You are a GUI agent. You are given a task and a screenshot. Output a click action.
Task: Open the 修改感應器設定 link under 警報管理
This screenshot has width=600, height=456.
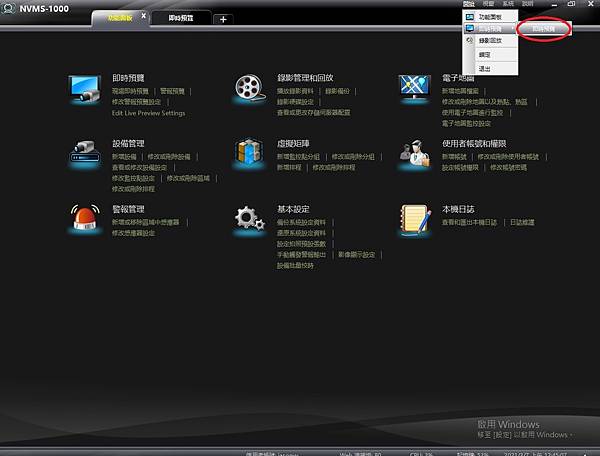click(133, 233)
